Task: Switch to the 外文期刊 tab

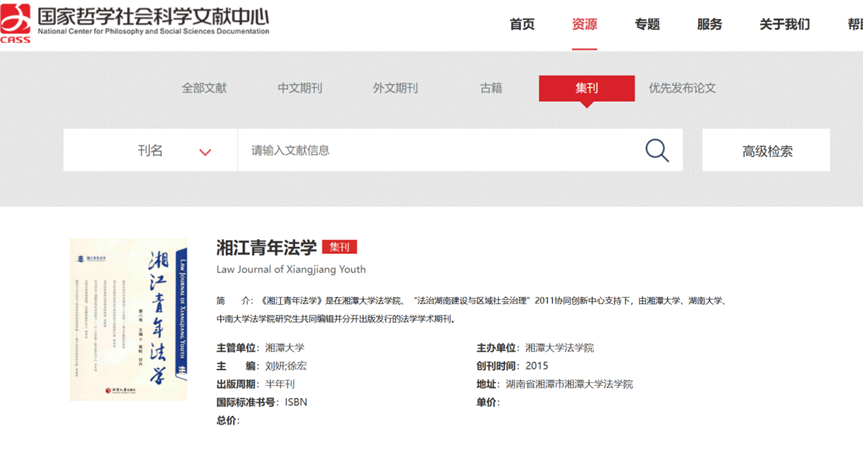Action: point(395,88)
